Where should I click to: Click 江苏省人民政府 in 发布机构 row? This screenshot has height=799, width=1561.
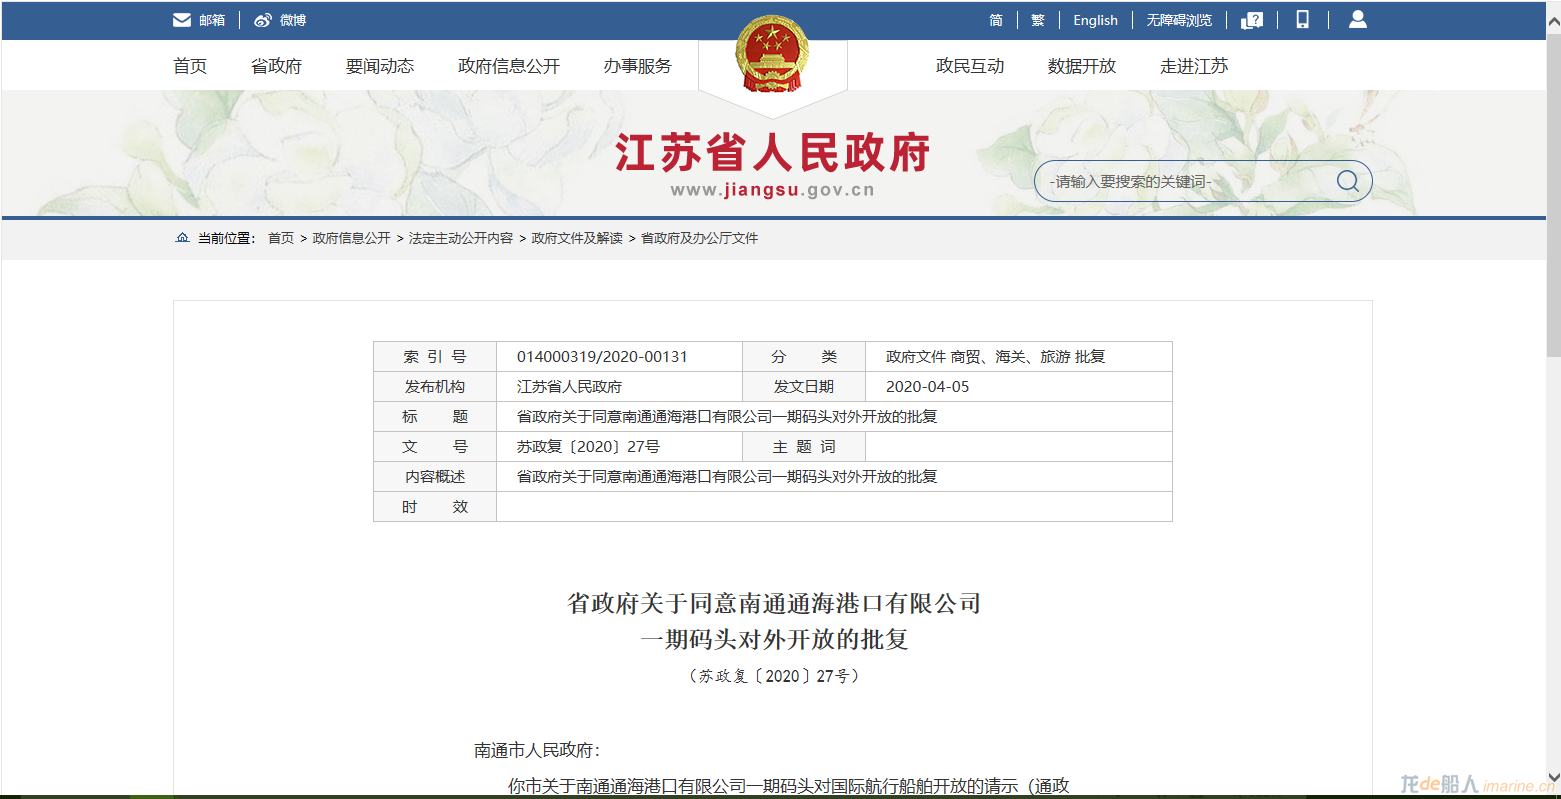[569, 387]
